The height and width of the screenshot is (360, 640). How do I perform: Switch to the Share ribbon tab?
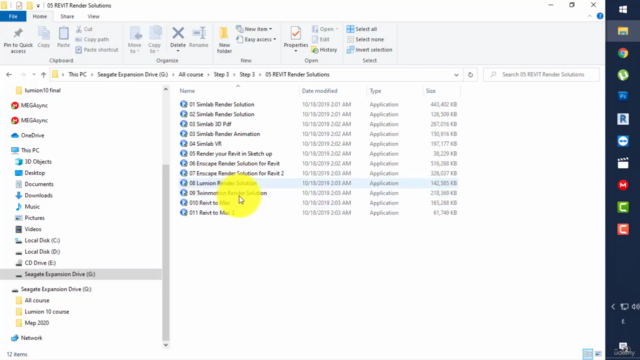tap(67, 16)
